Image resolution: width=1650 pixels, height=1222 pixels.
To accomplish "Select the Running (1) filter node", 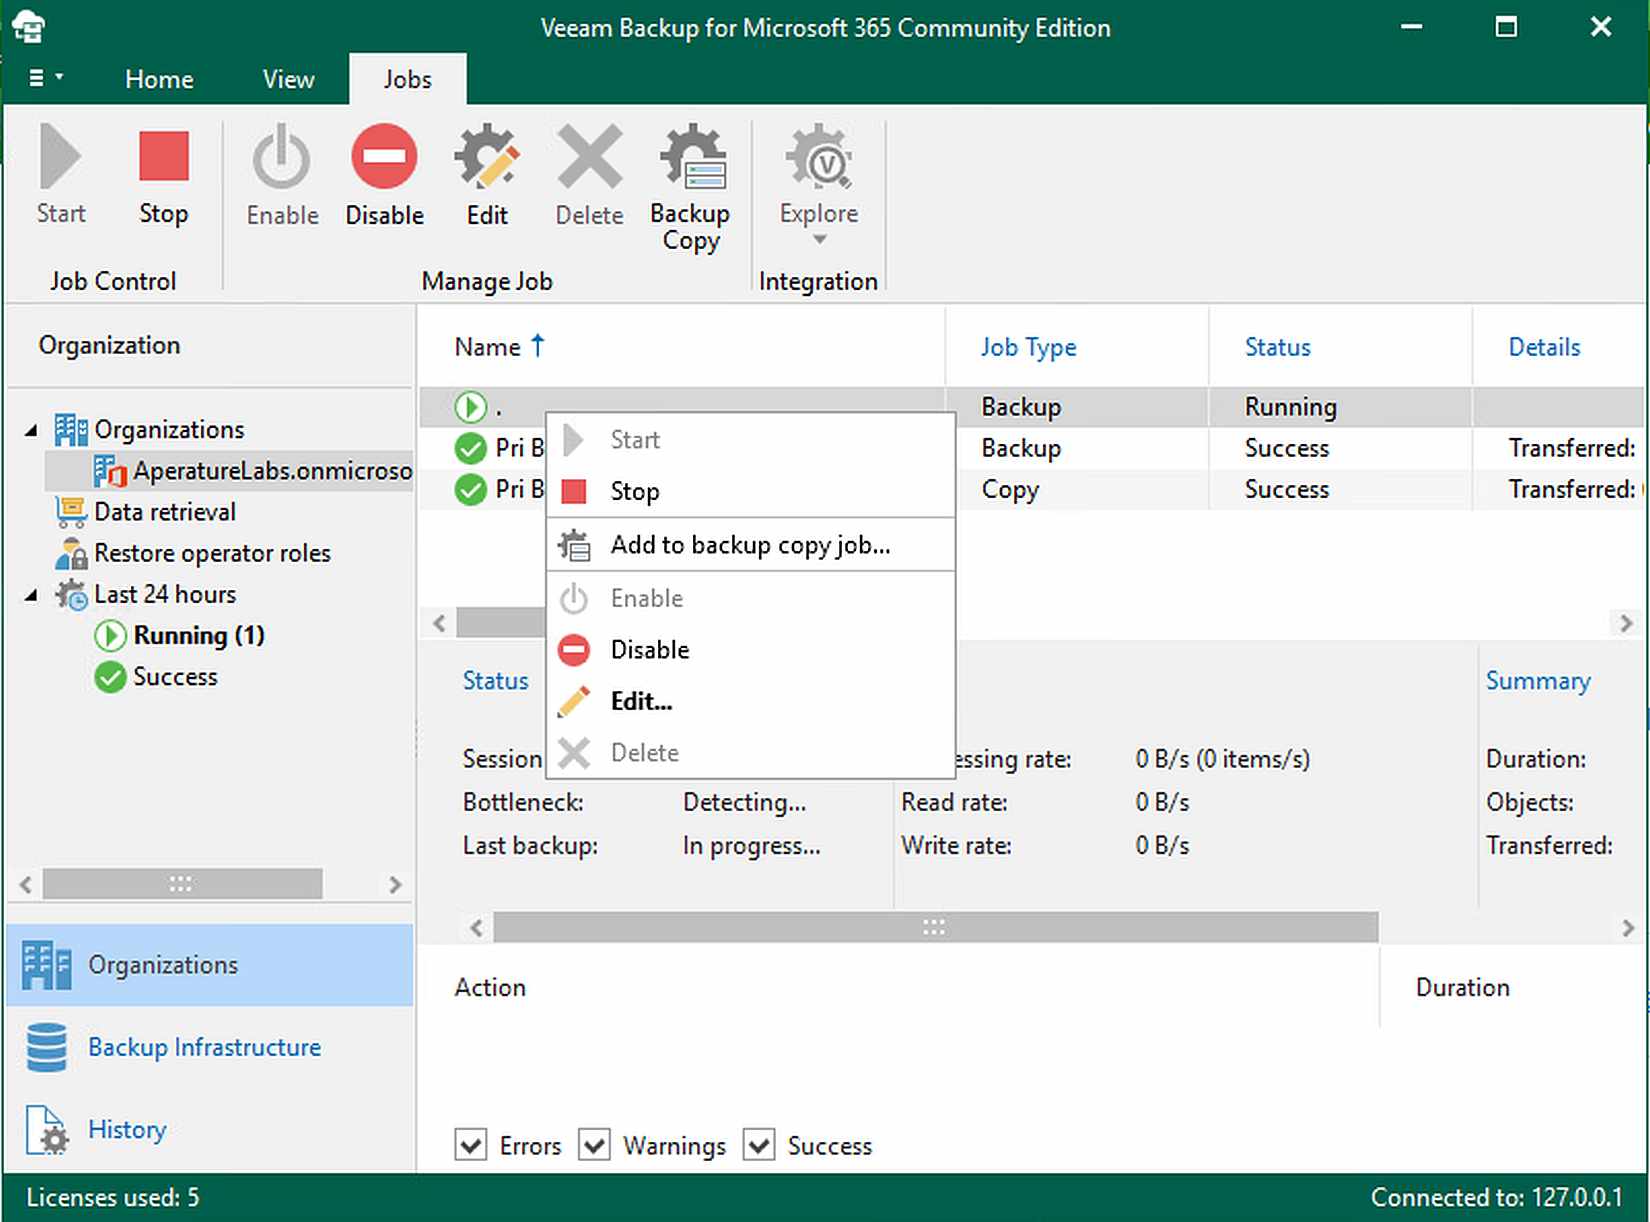I will click(x=180, y=635).
